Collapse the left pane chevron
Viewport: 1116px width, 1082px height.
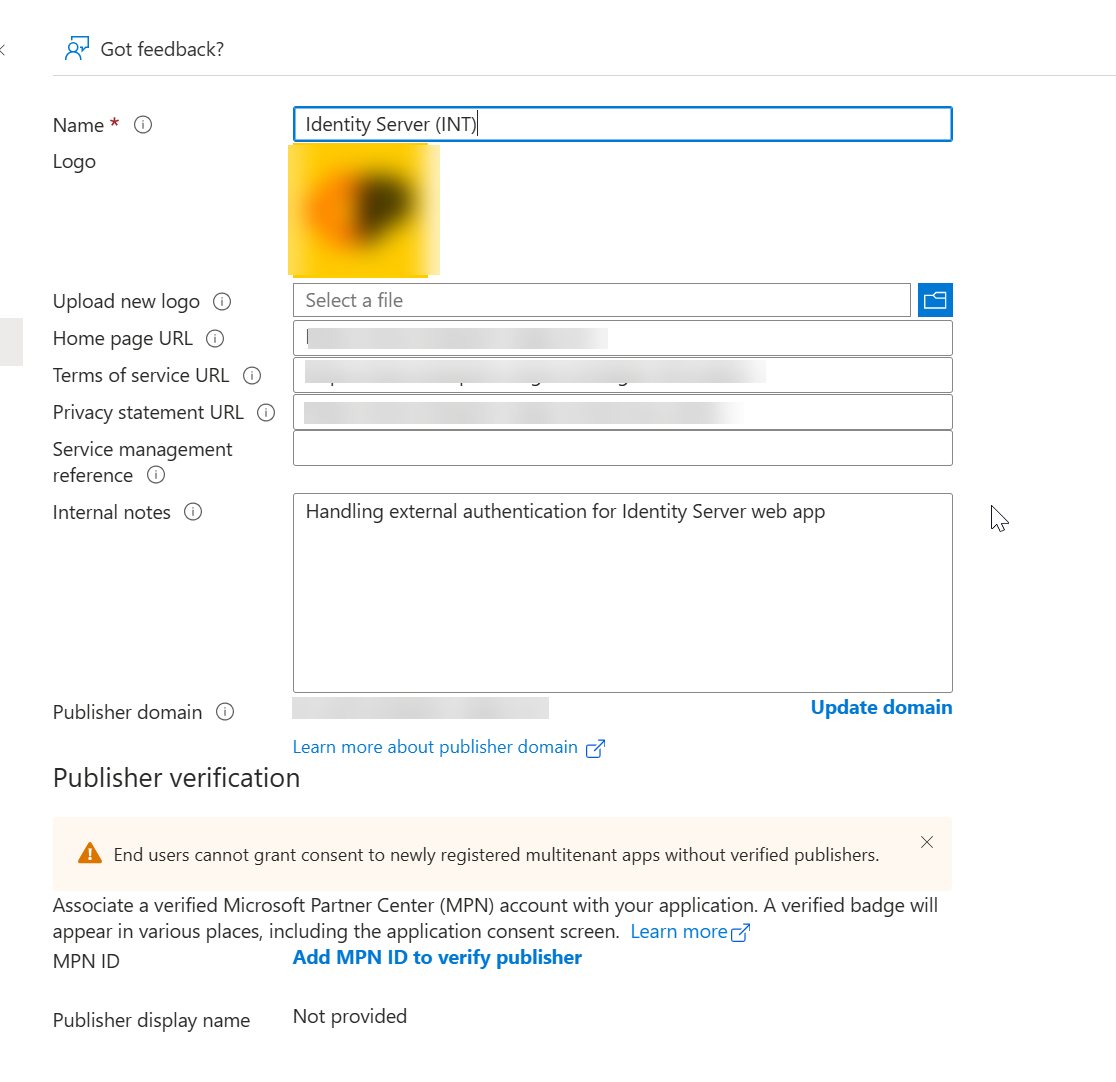tap(3, 49)
